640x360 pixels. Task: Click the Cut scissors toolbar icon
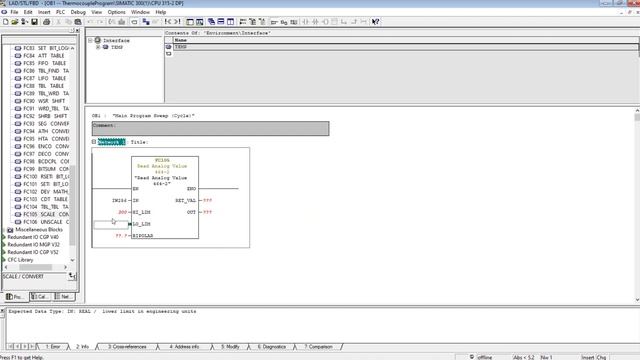click(59, 22)
